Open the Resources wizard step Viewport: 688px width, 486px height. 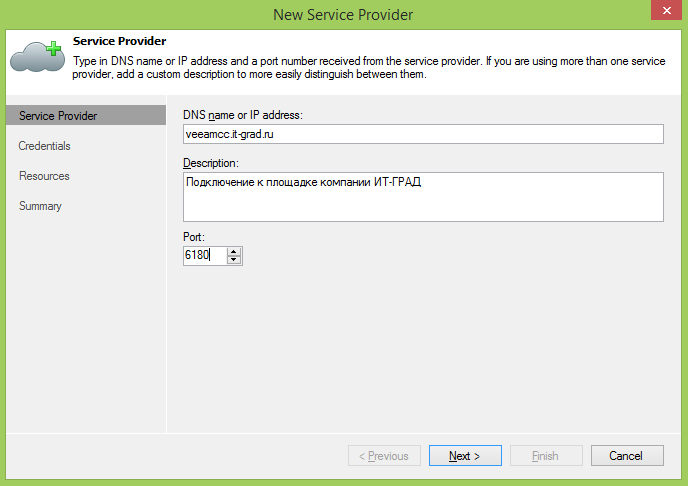pyautogui.click(x=44, y=176)
